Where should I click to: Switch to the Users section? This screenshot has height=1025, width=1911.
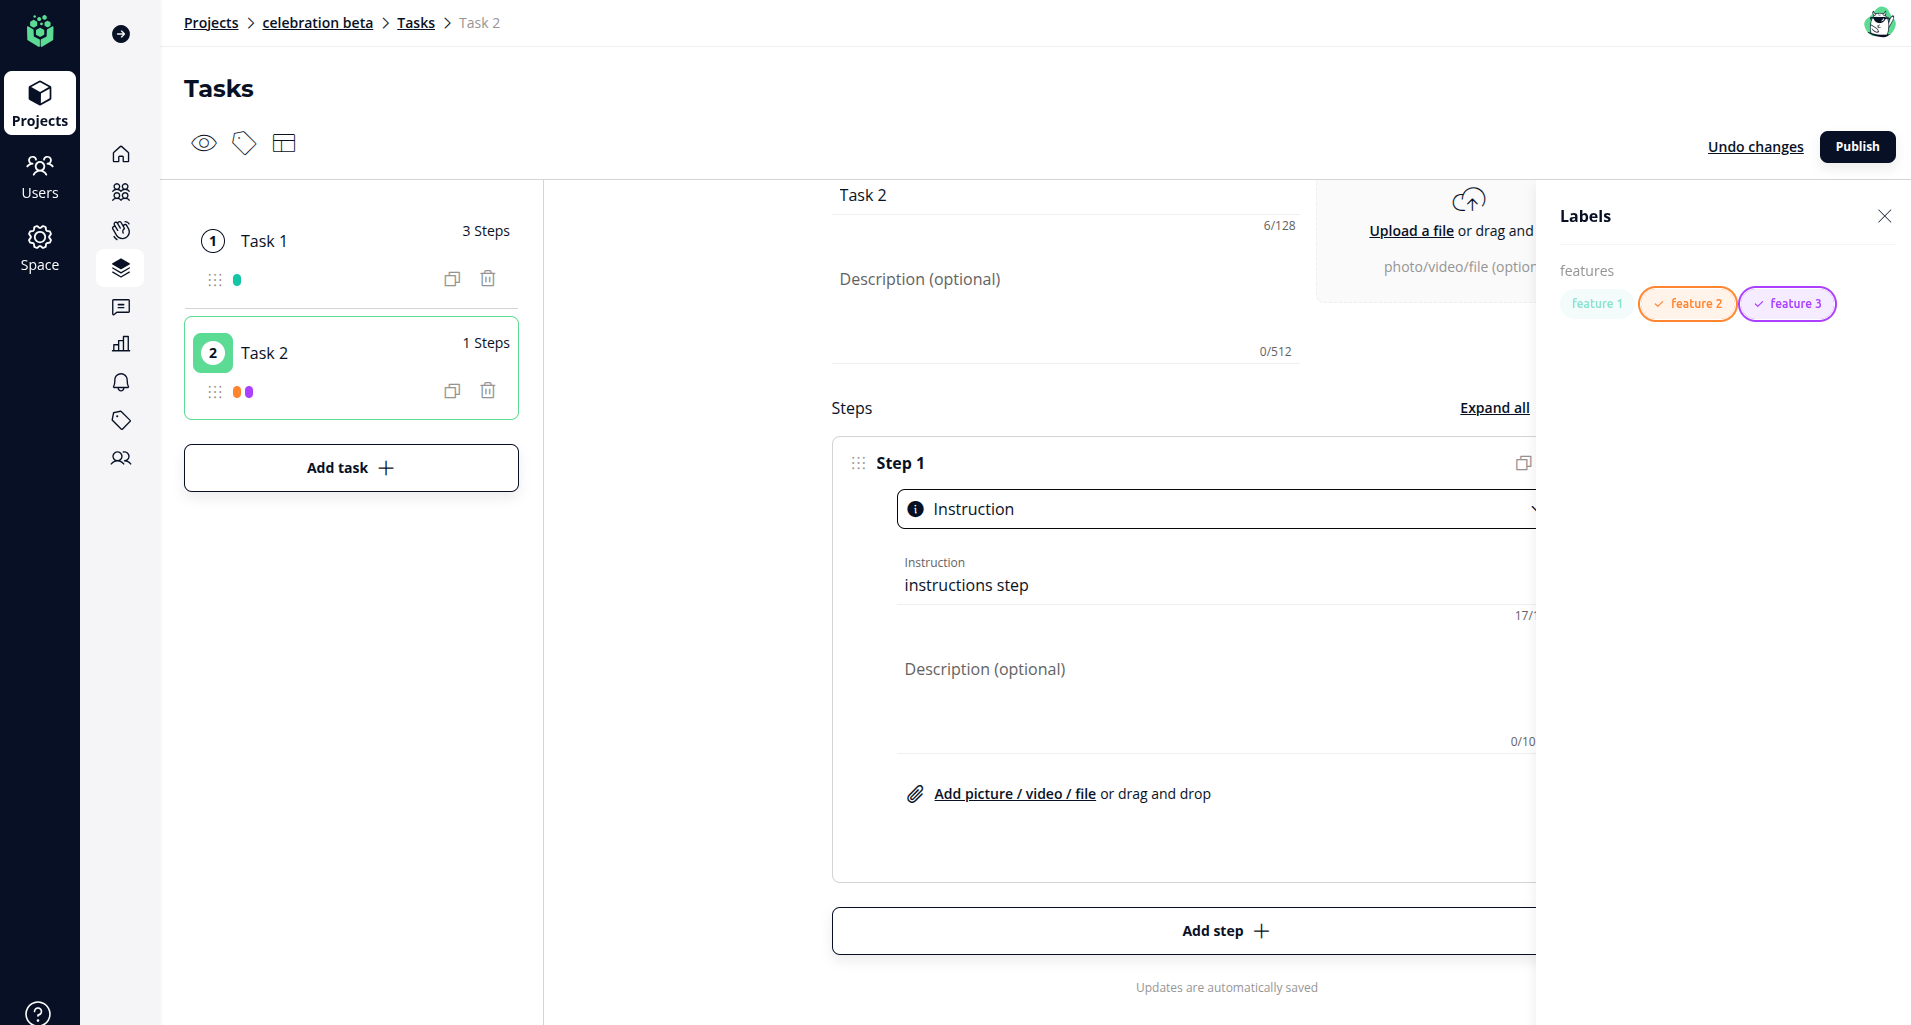(x=40, y=176)
